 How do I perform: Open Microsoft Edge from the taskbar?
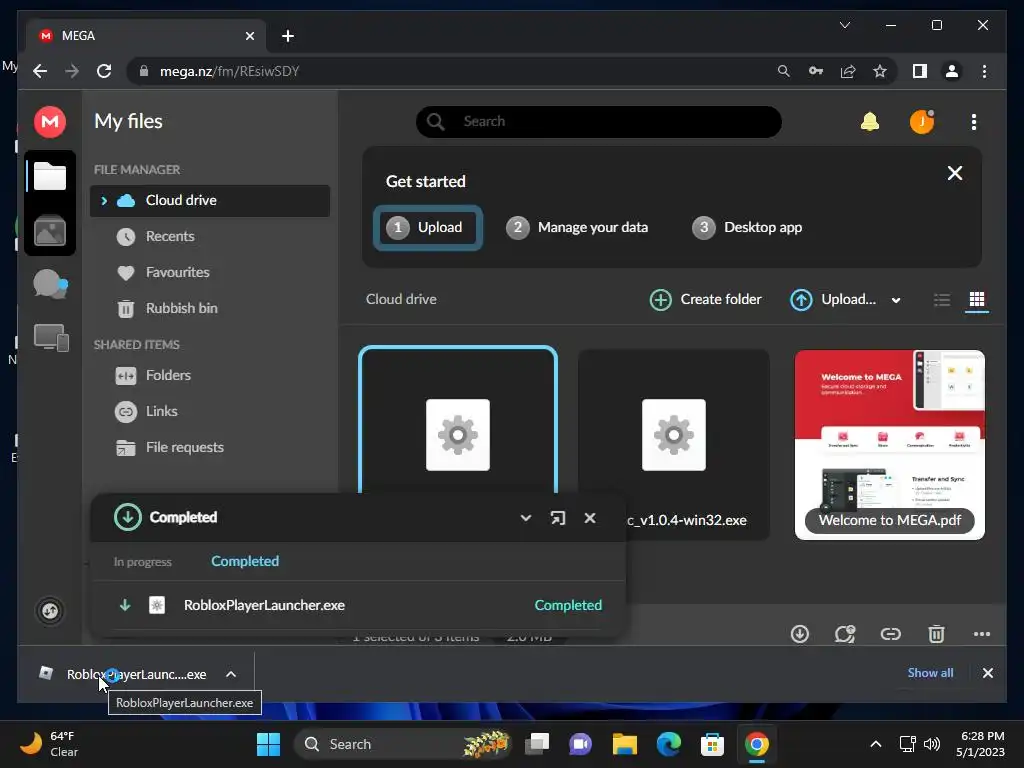coord(669,744)
